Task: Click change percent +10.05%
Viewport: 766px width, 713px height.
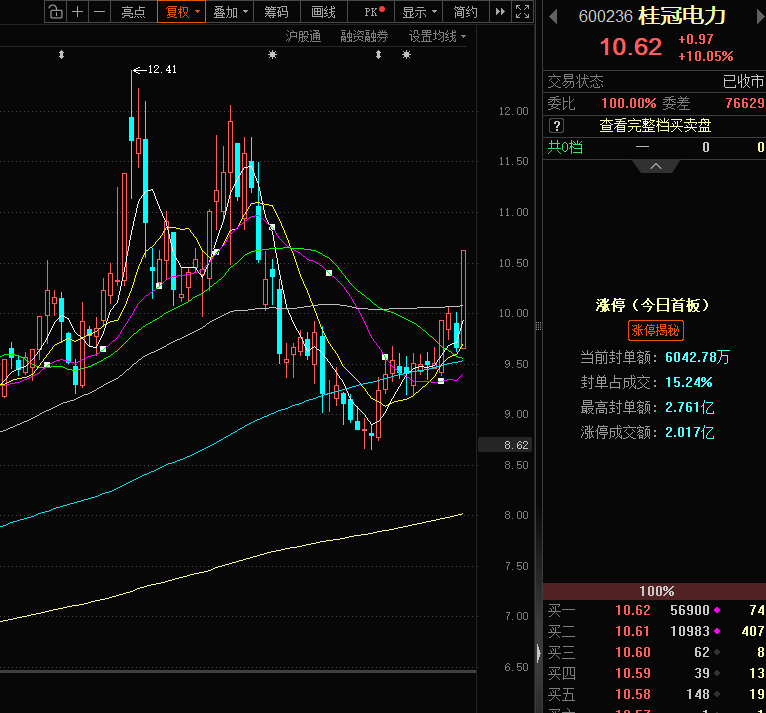Action: (705, 56)
